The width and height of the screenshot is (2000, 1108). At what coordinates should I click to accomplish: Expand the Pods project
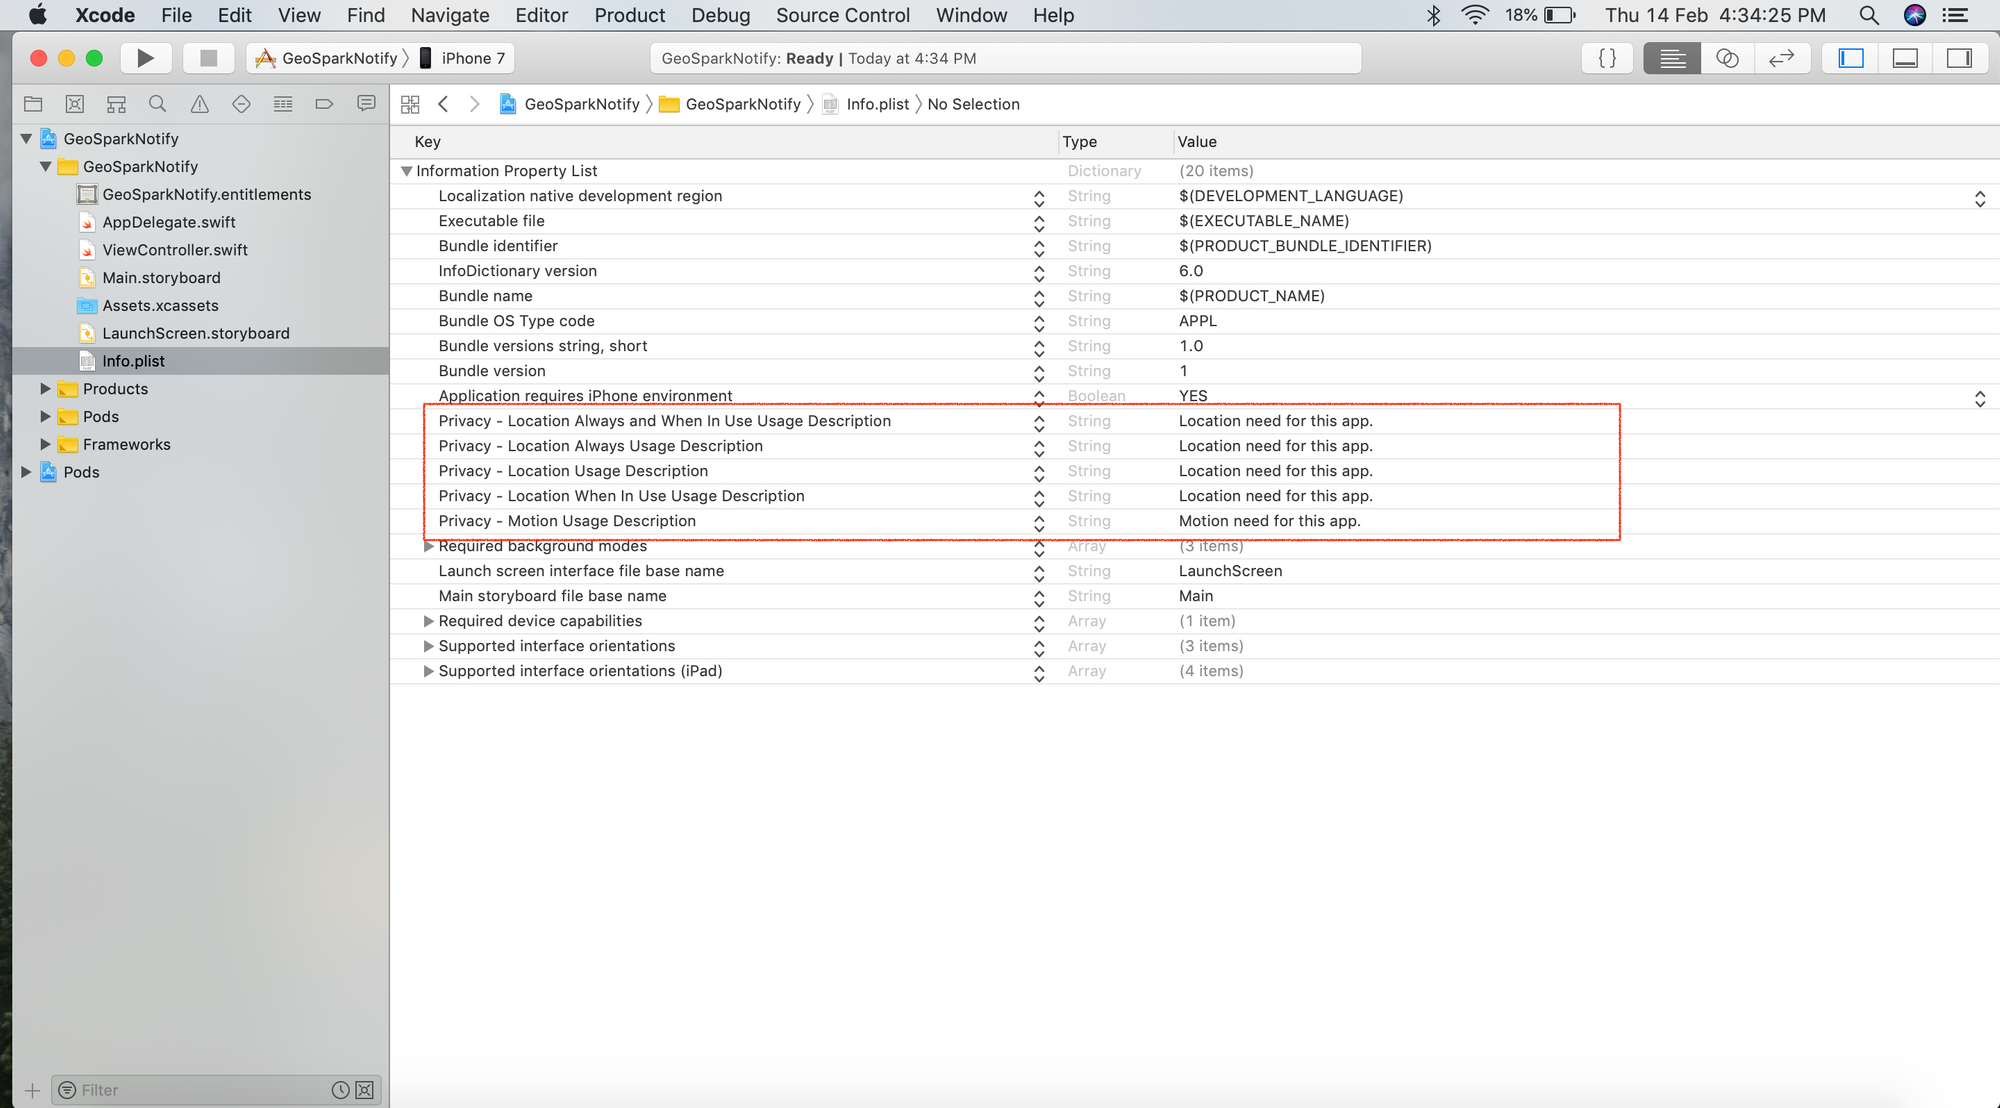tap(26, 472)
